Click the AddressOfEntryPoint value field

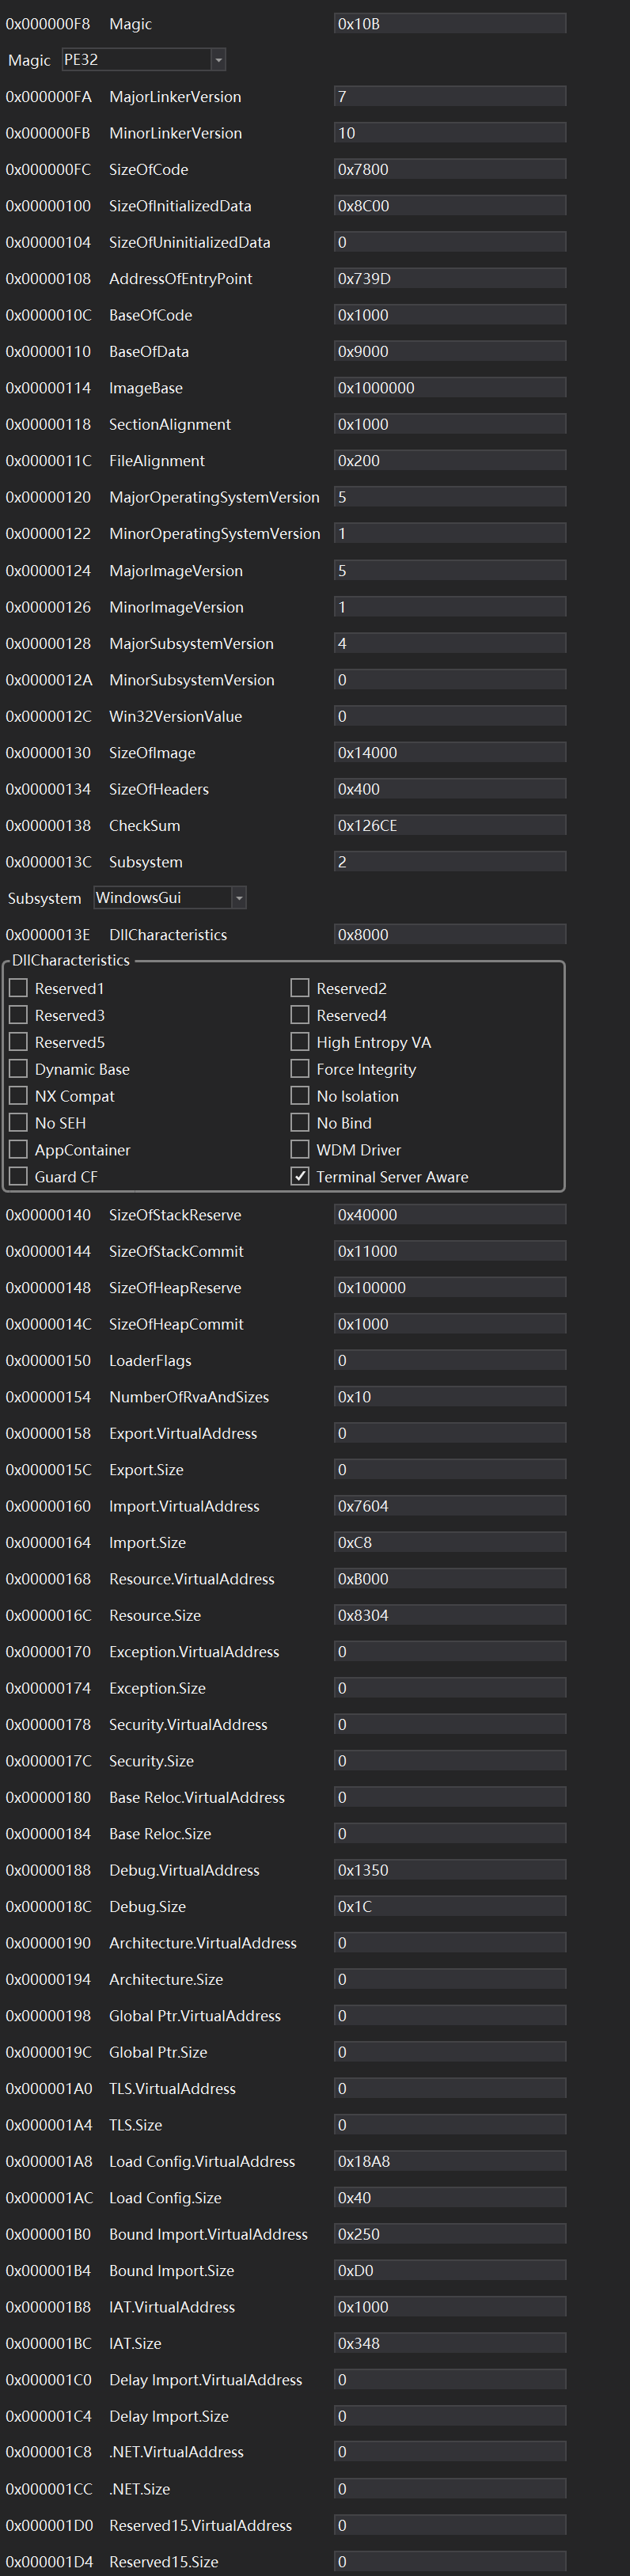(449, 279)
